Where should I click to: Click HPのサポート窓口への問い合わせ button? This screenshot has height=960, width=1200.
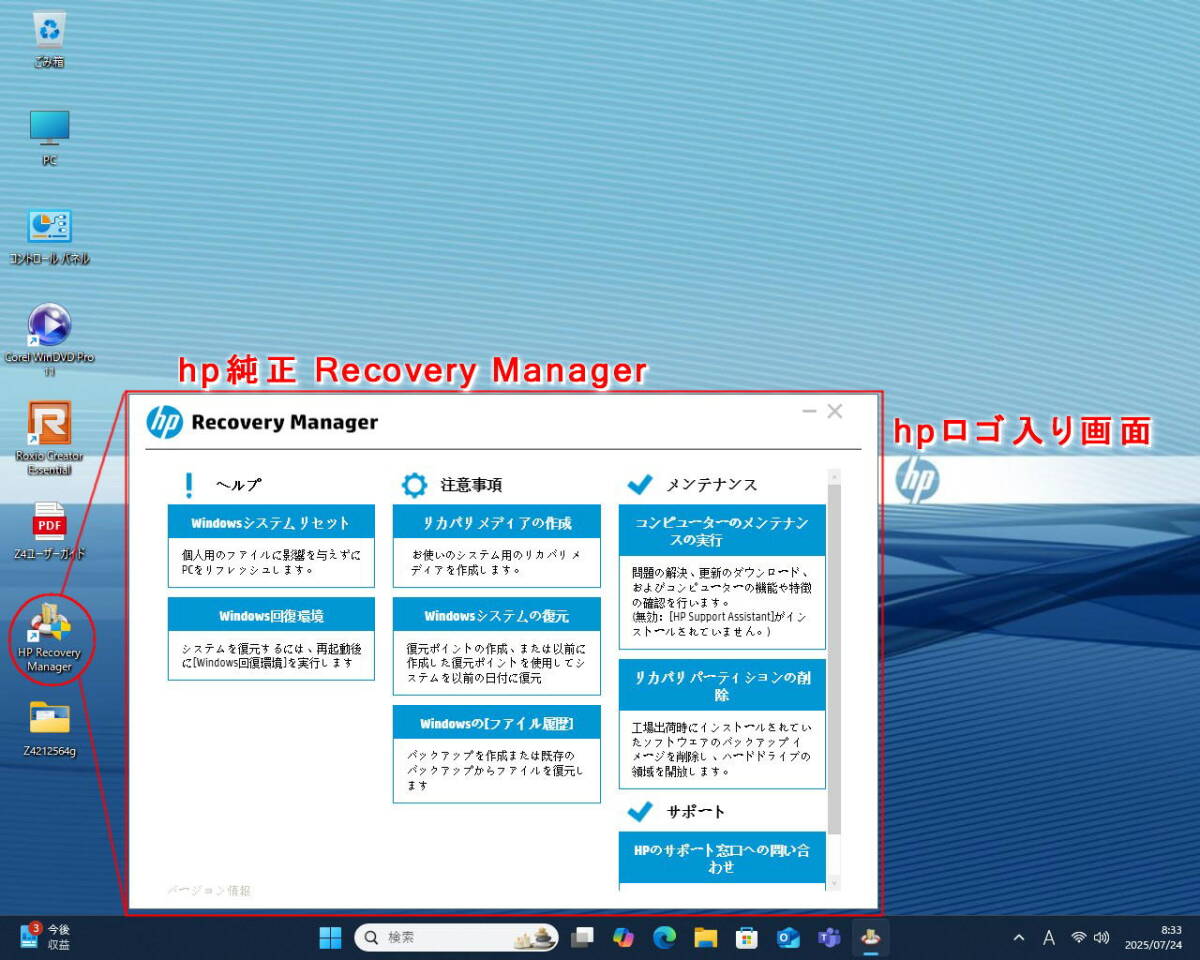722,857
